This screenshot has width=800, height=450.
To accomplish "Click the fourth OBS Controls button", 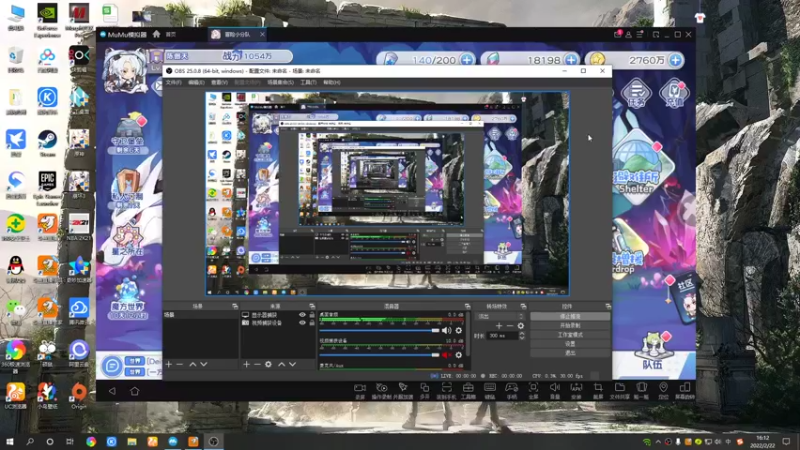I will (x=570, y=344).
